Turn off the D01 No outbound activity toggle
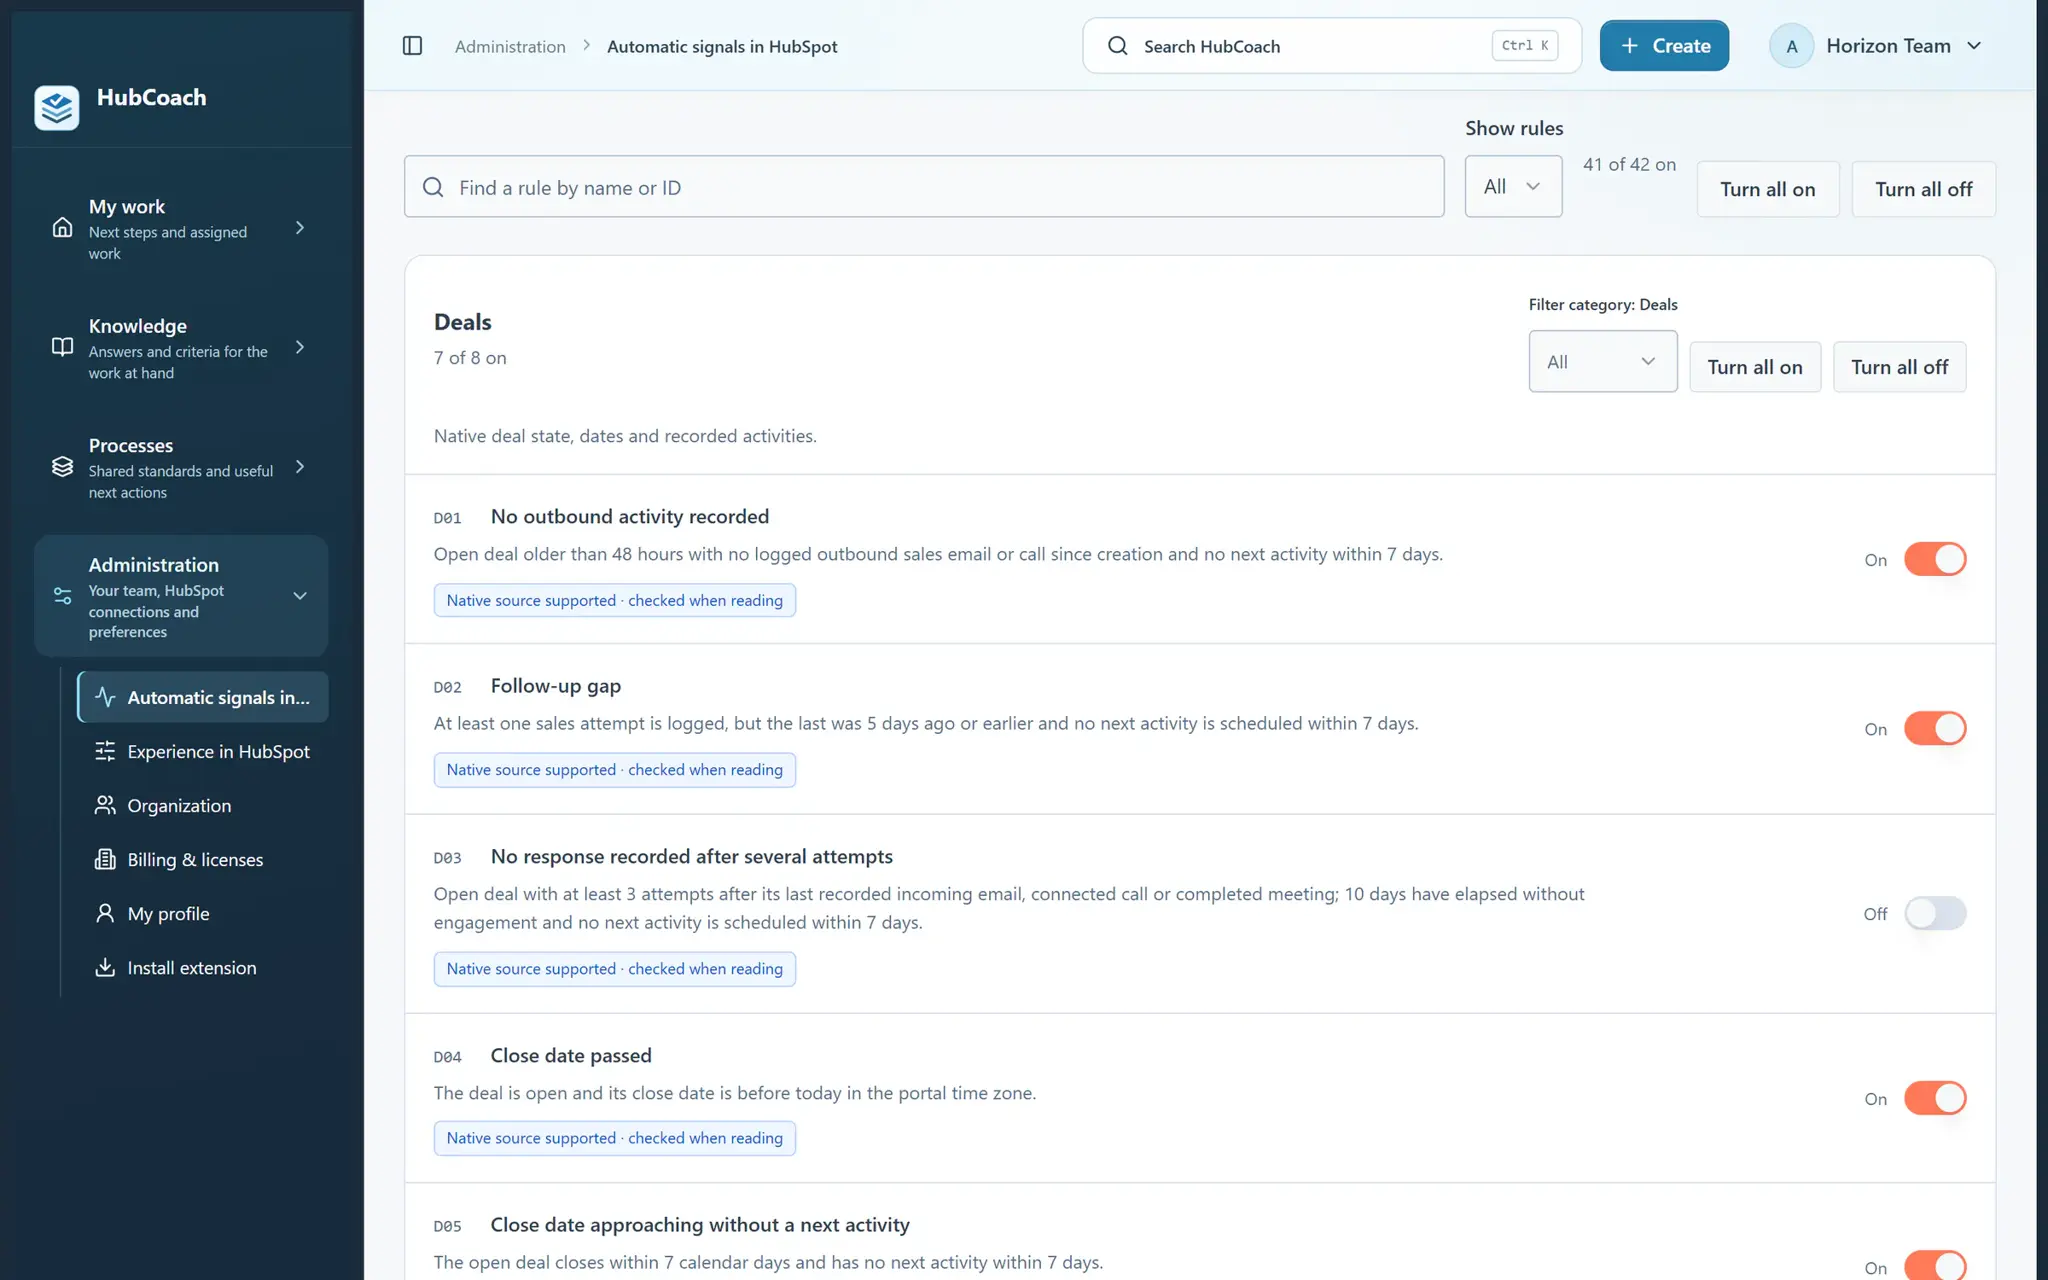Image resolution: width=2048 pixels, height=1280 pixels. (x=1934, y=559)
